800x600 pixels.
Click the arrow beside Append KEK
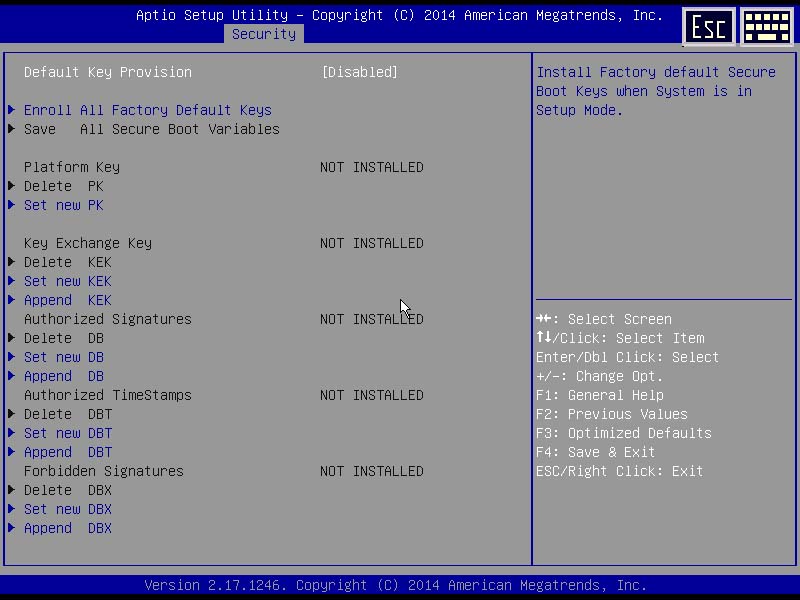pos(12,299)
